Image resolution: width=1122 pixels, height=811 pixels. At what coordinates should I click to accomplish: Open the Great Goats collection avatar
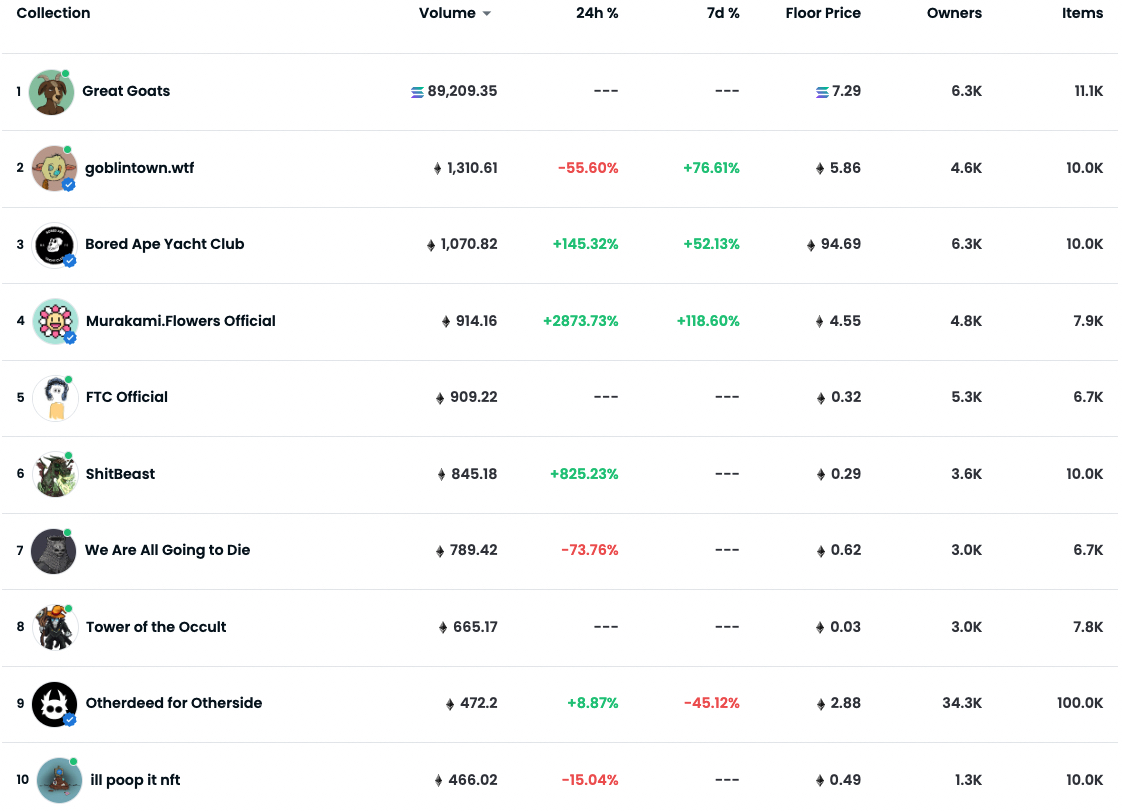(x=52, y=92)
